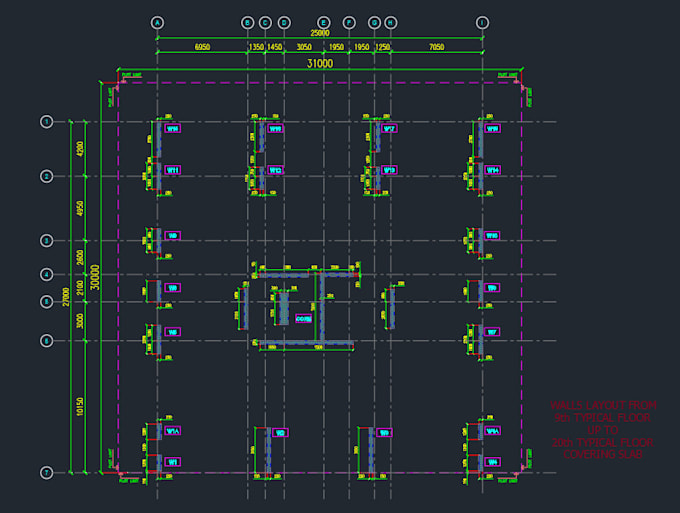The width and height of the screenshot is (680, 513).
Task: Select grid bubble G at top
Action: click(374, 23)
